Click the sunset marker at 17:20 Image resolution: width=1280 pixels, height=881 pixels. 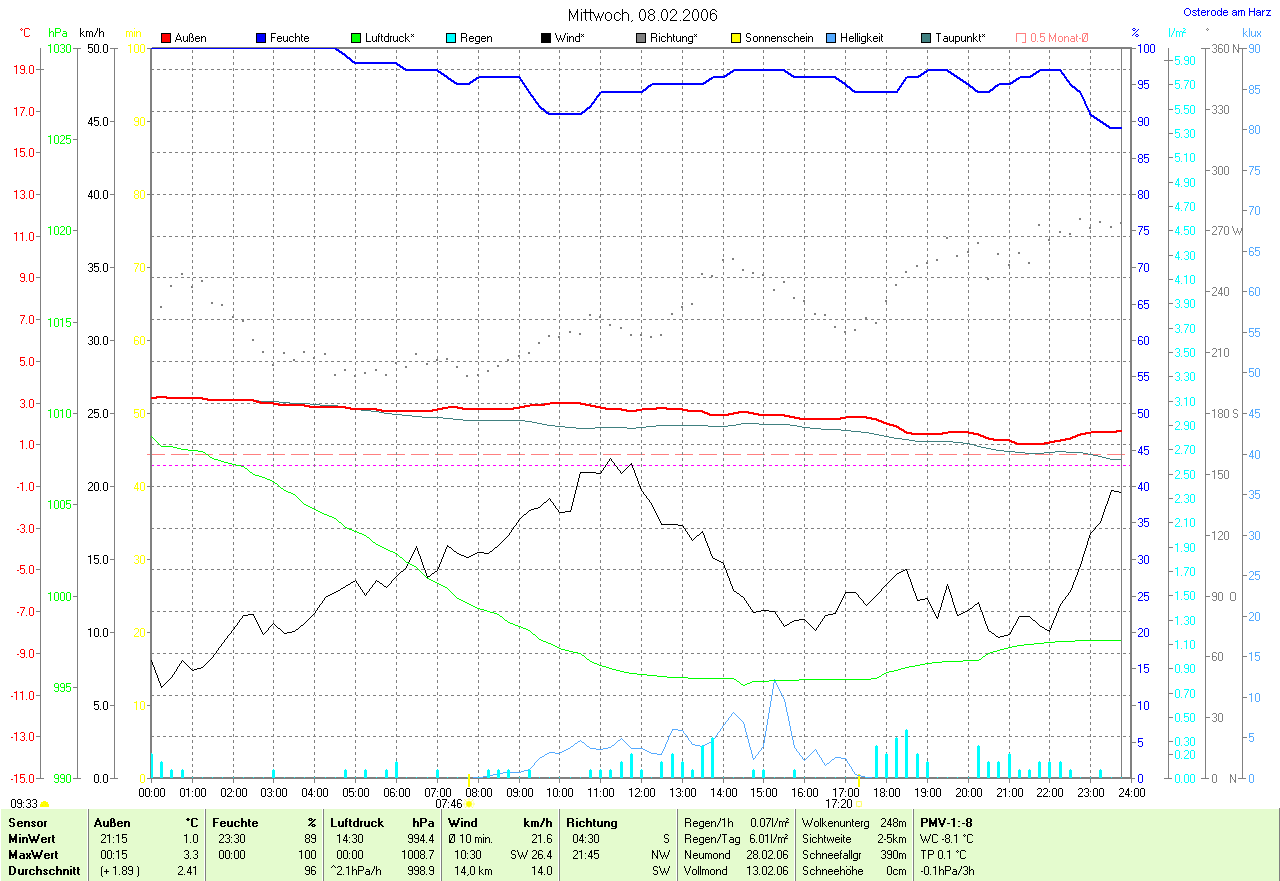pos(858,803)
